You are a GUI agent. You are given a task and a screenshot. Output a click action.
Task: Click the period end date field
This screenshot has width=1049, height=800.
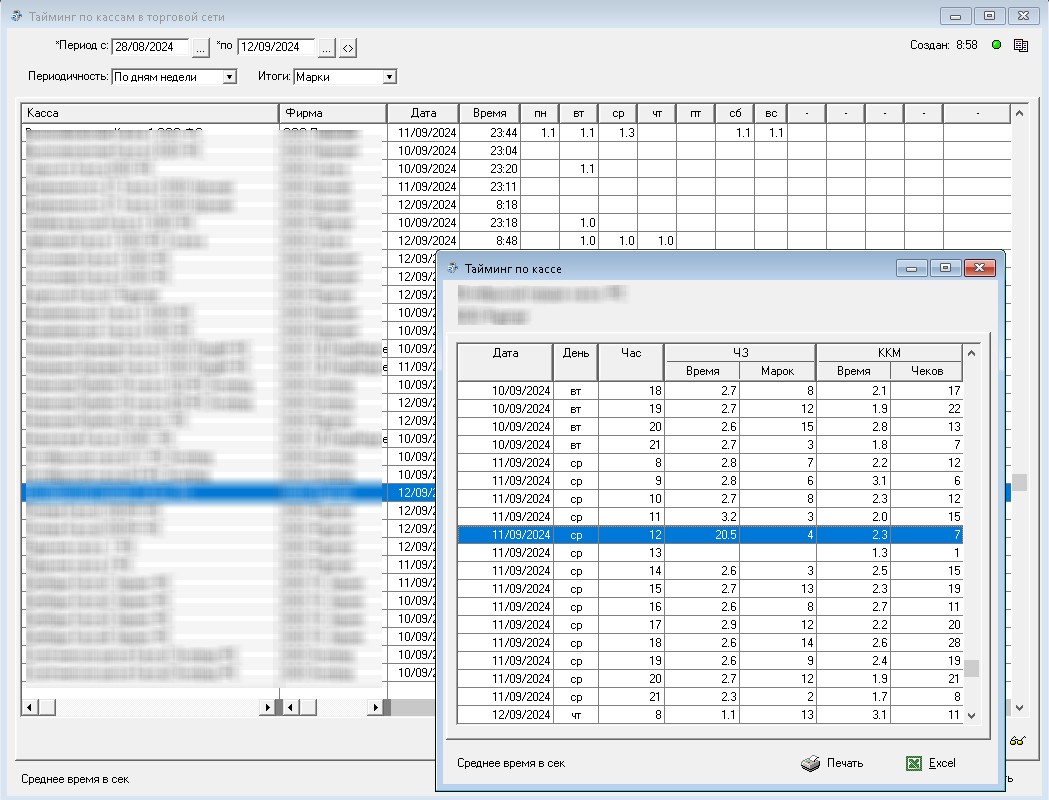click(x=276, y=47)
